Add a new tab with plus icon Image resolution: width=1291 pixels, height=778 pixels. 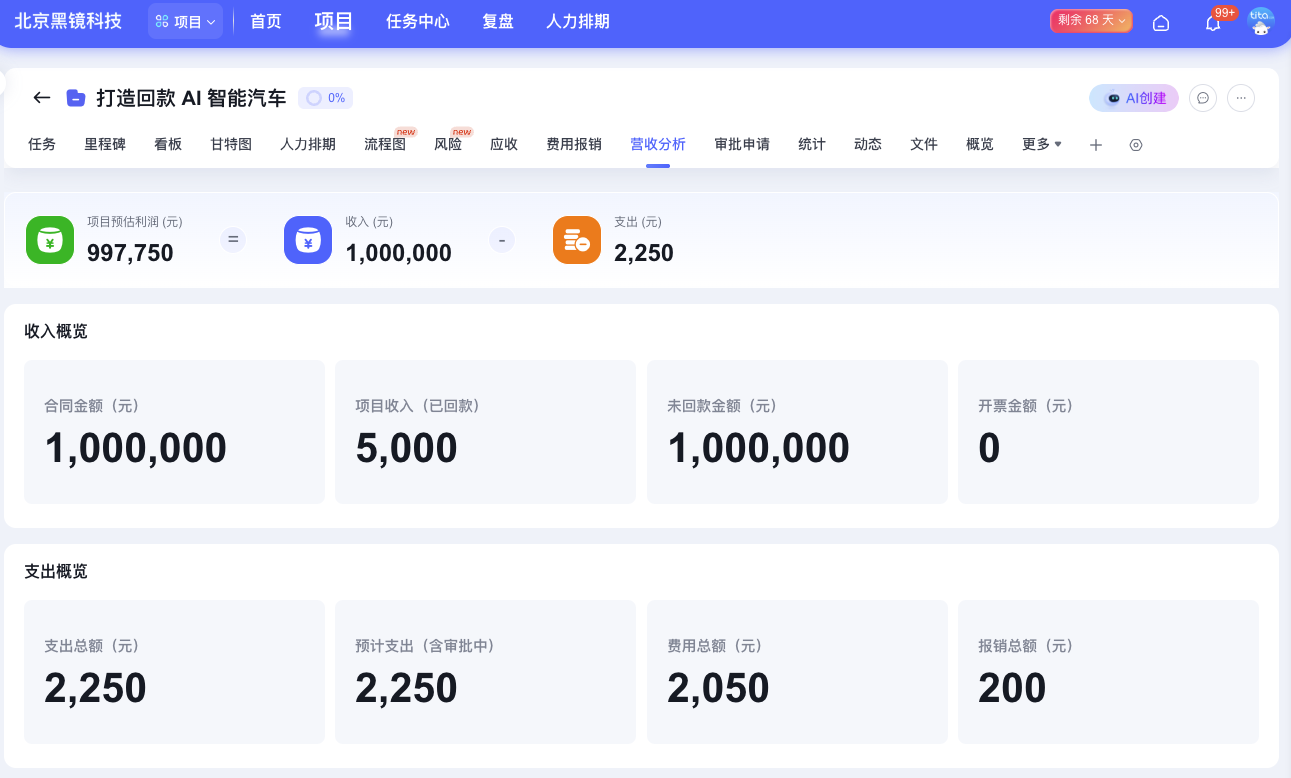(1096, 145)
